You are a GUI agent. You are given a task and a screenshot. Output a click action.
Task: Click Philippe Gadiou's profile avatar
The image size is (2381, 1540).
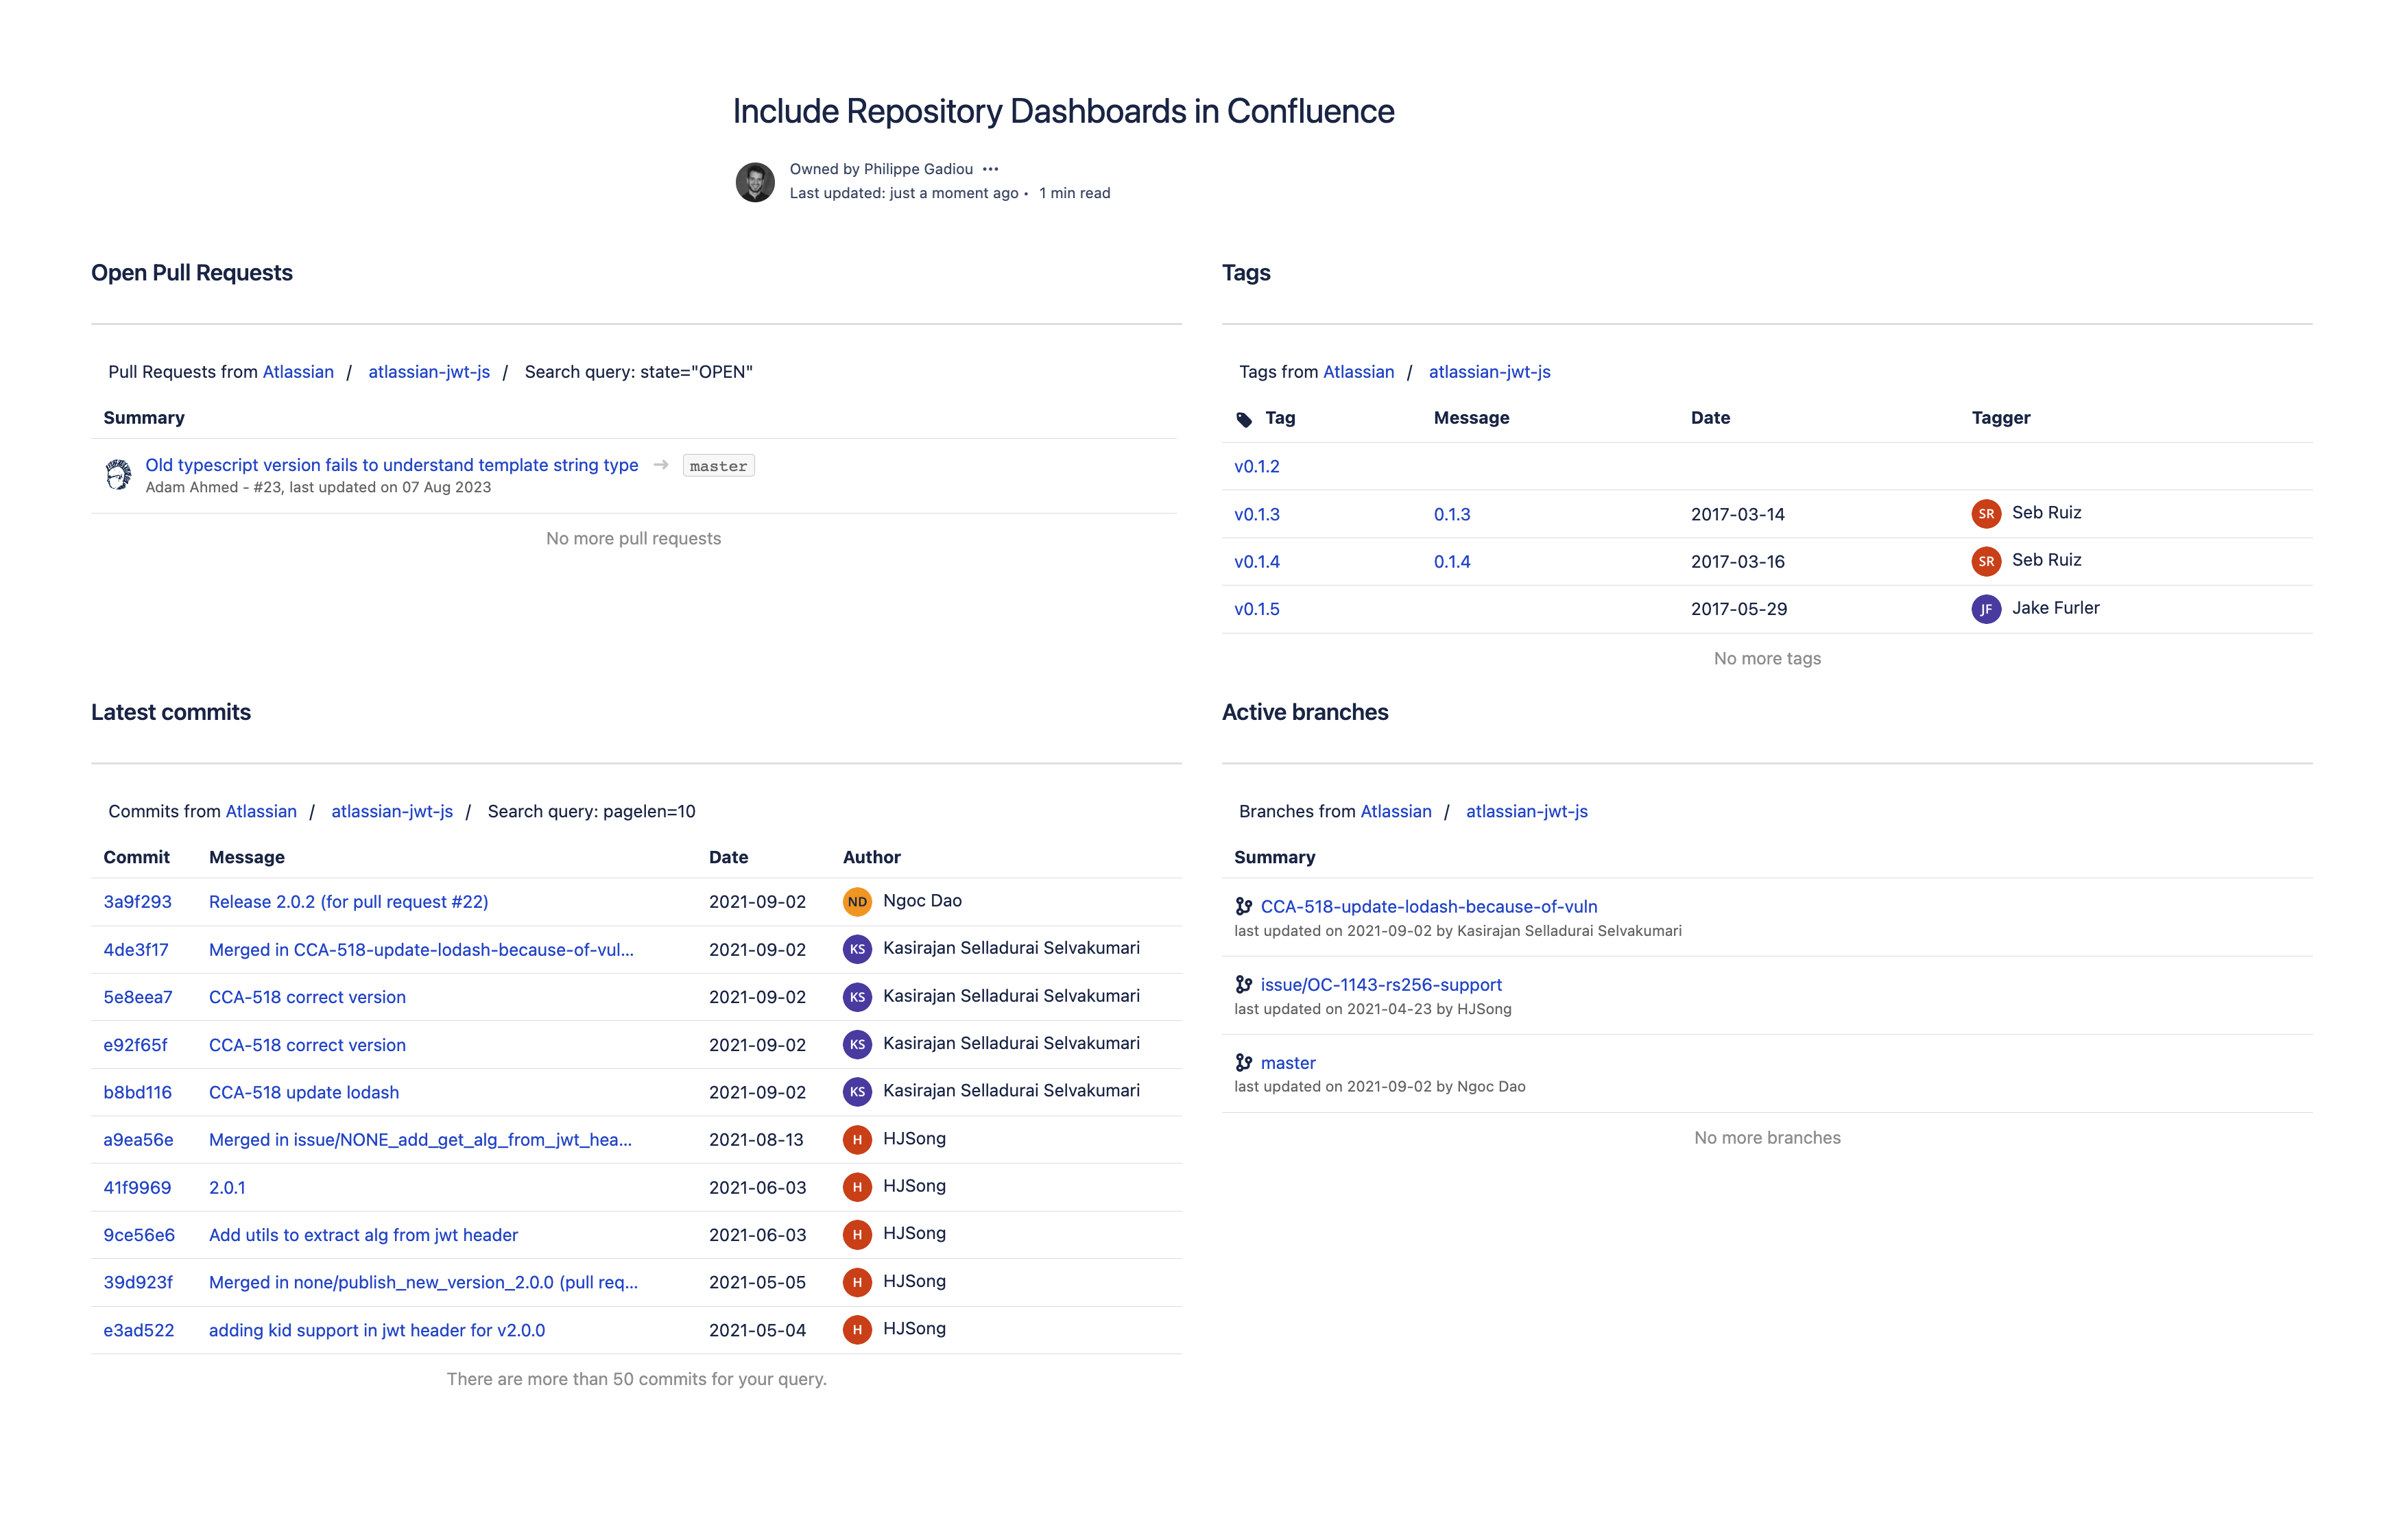click(x=758, y=181)
